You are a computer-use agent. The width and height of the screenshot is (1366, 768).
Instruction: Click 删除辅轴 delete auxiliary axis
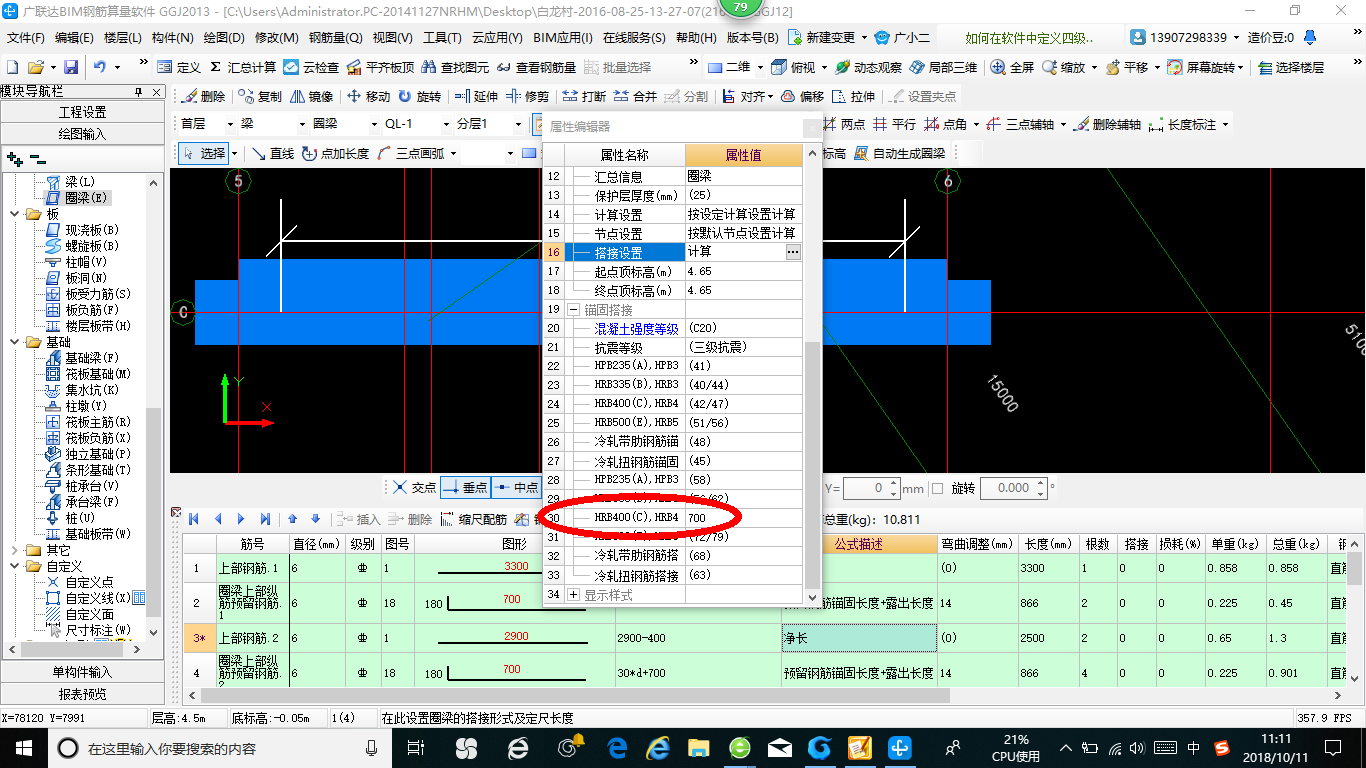point(1107,125)
